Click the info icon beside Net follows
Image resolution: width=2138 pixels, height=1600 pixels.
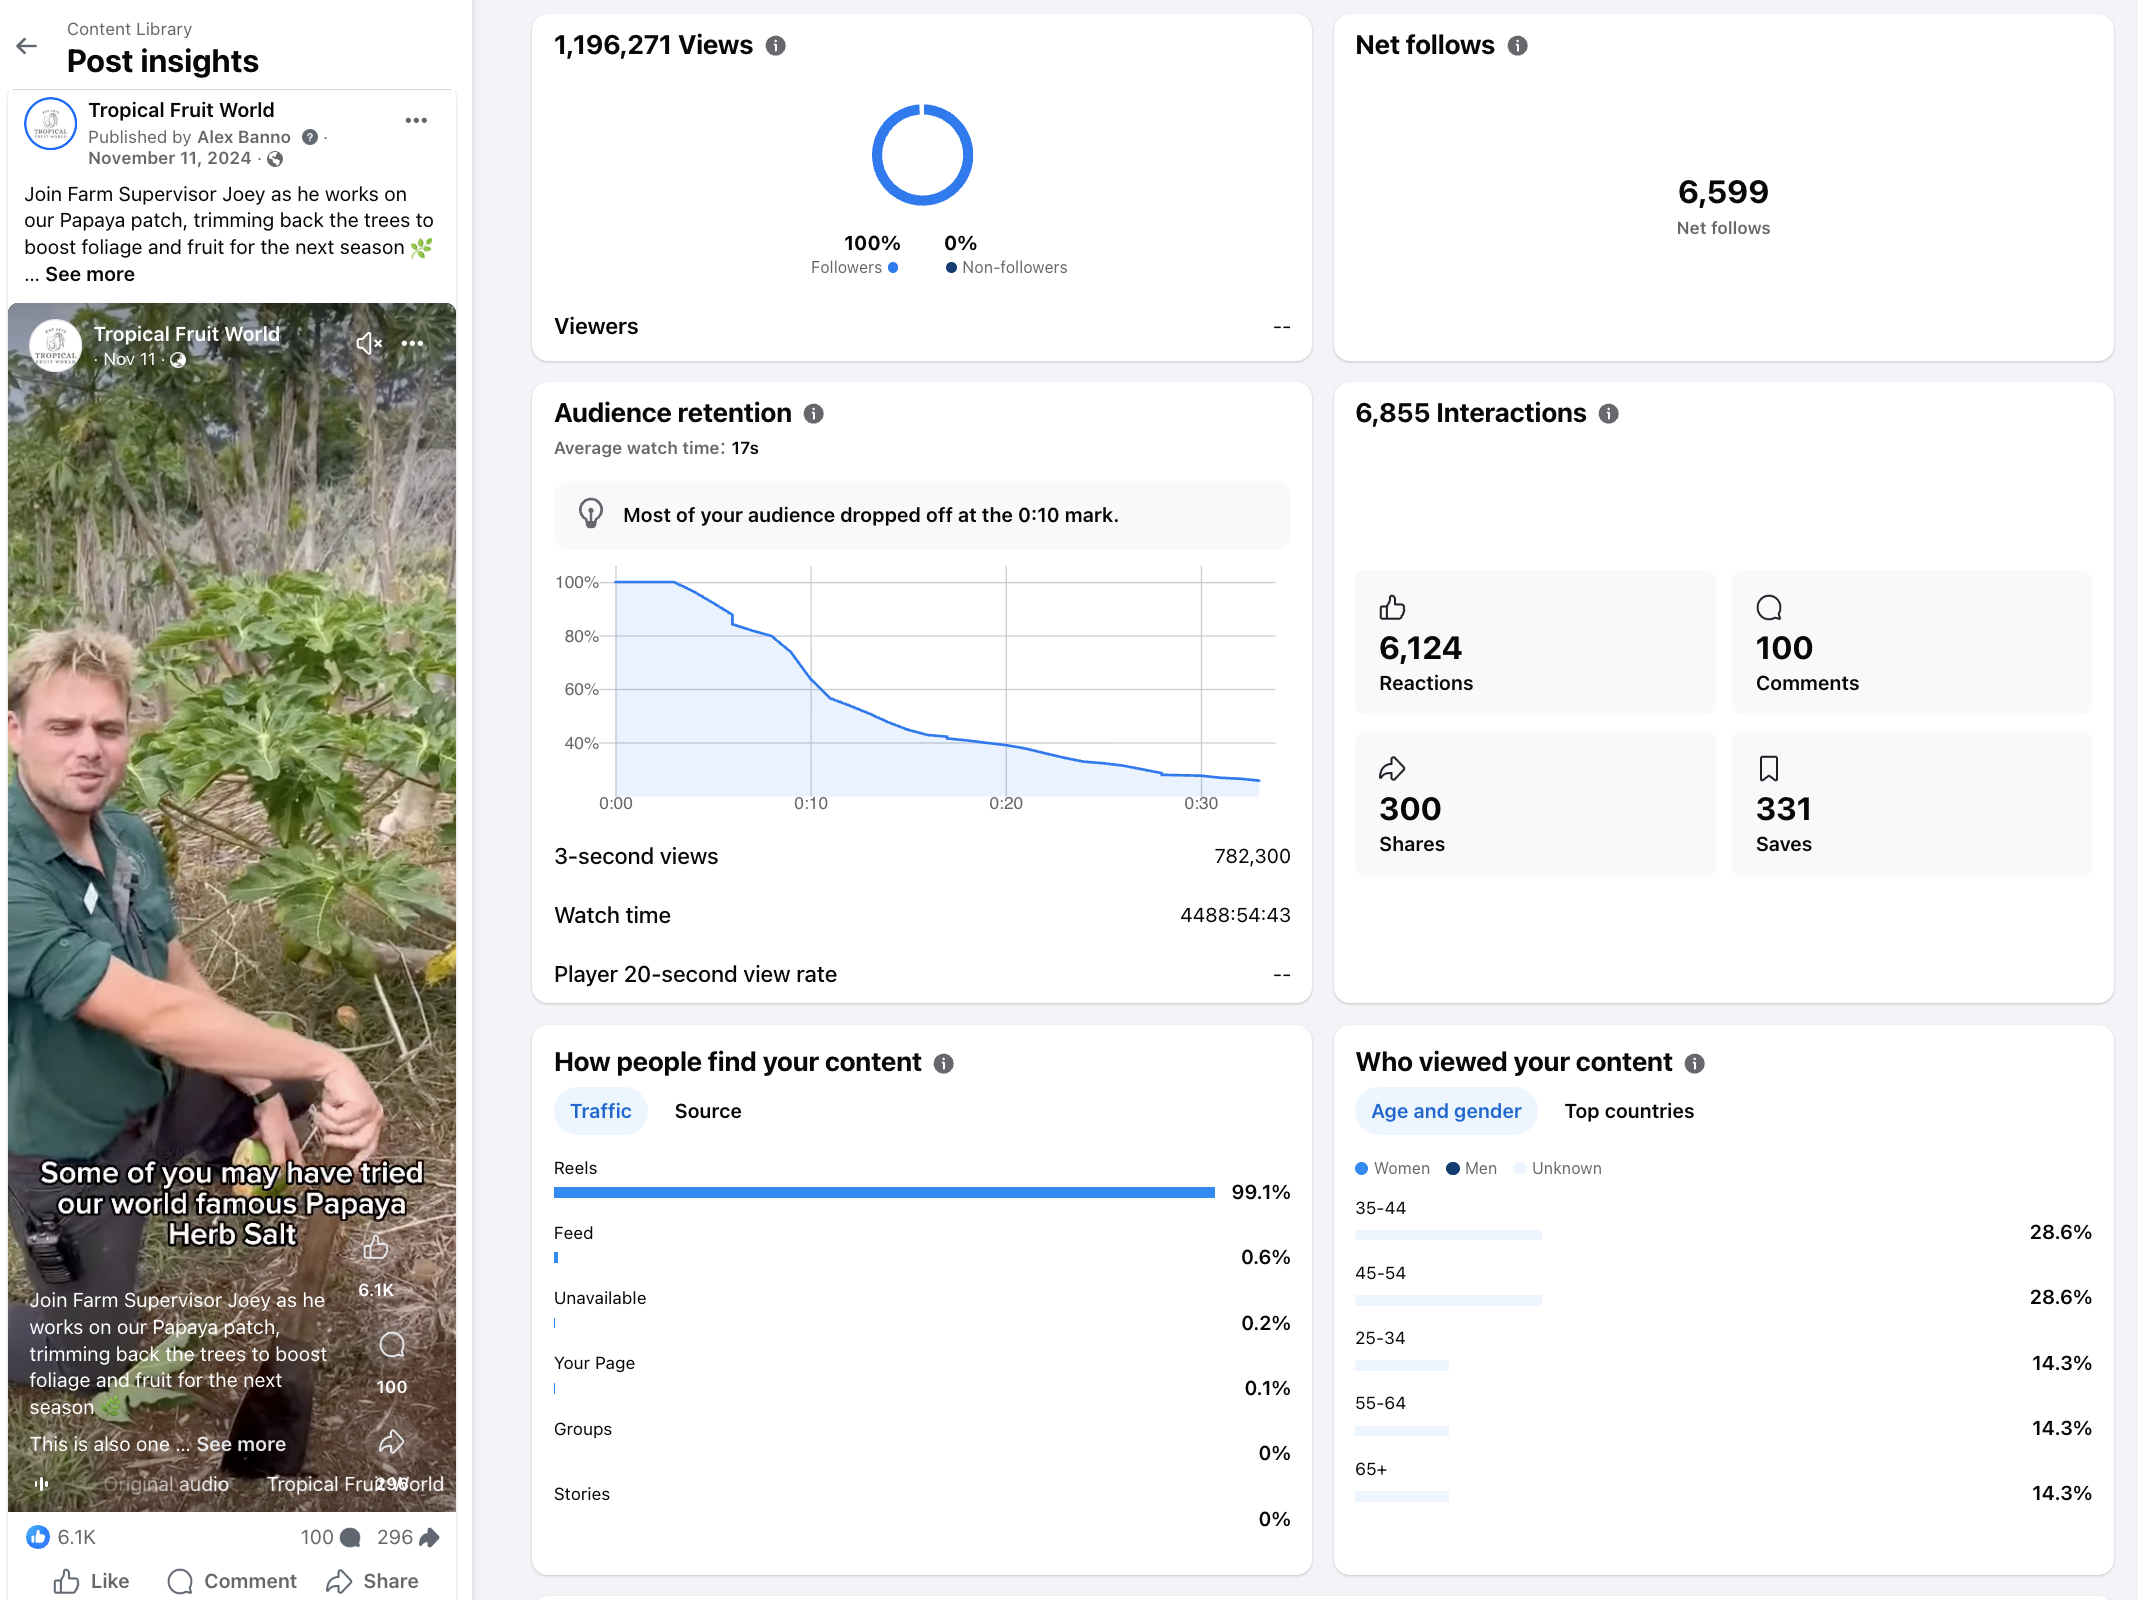click(x=1517, y=46)
